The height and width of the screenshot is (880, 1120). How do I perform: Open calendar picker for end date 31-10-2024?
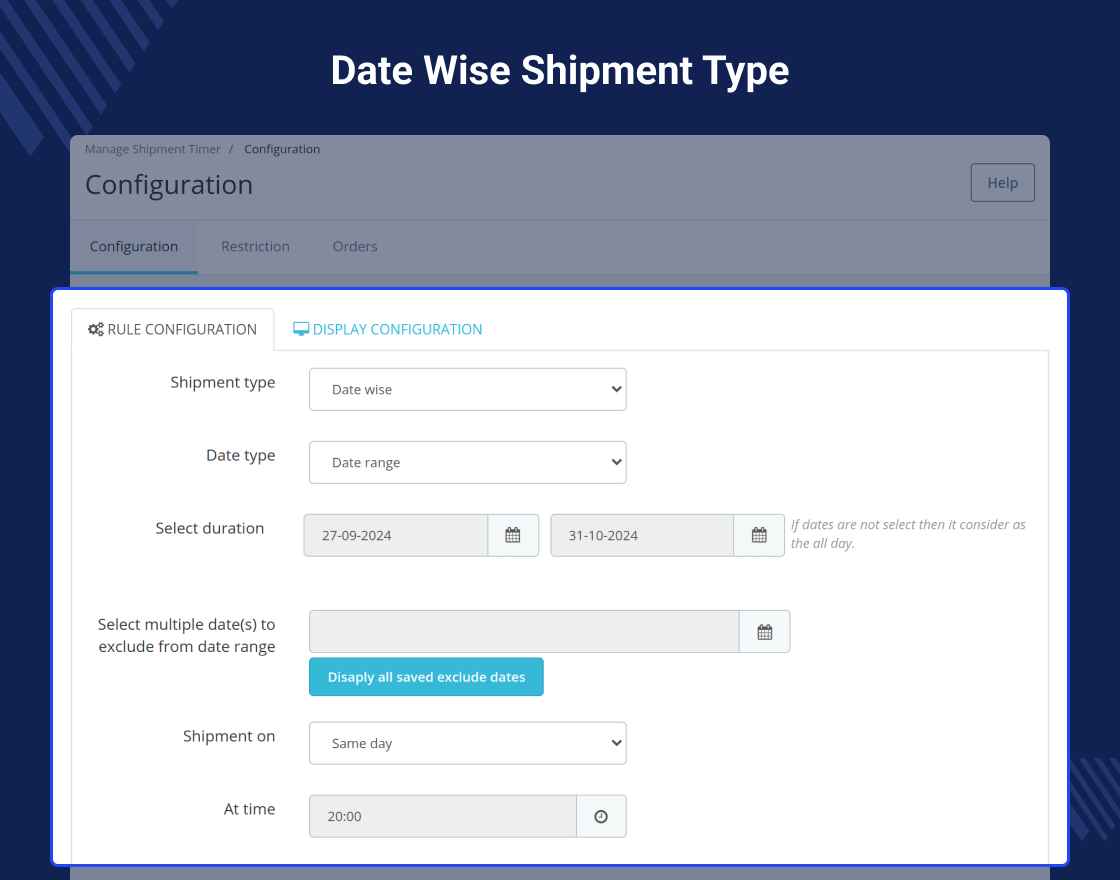point(759,535)
